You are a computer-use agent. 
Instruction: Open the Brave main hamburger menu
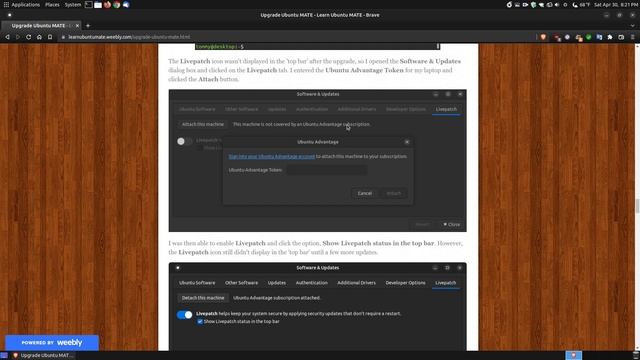[x=633, y=37]
